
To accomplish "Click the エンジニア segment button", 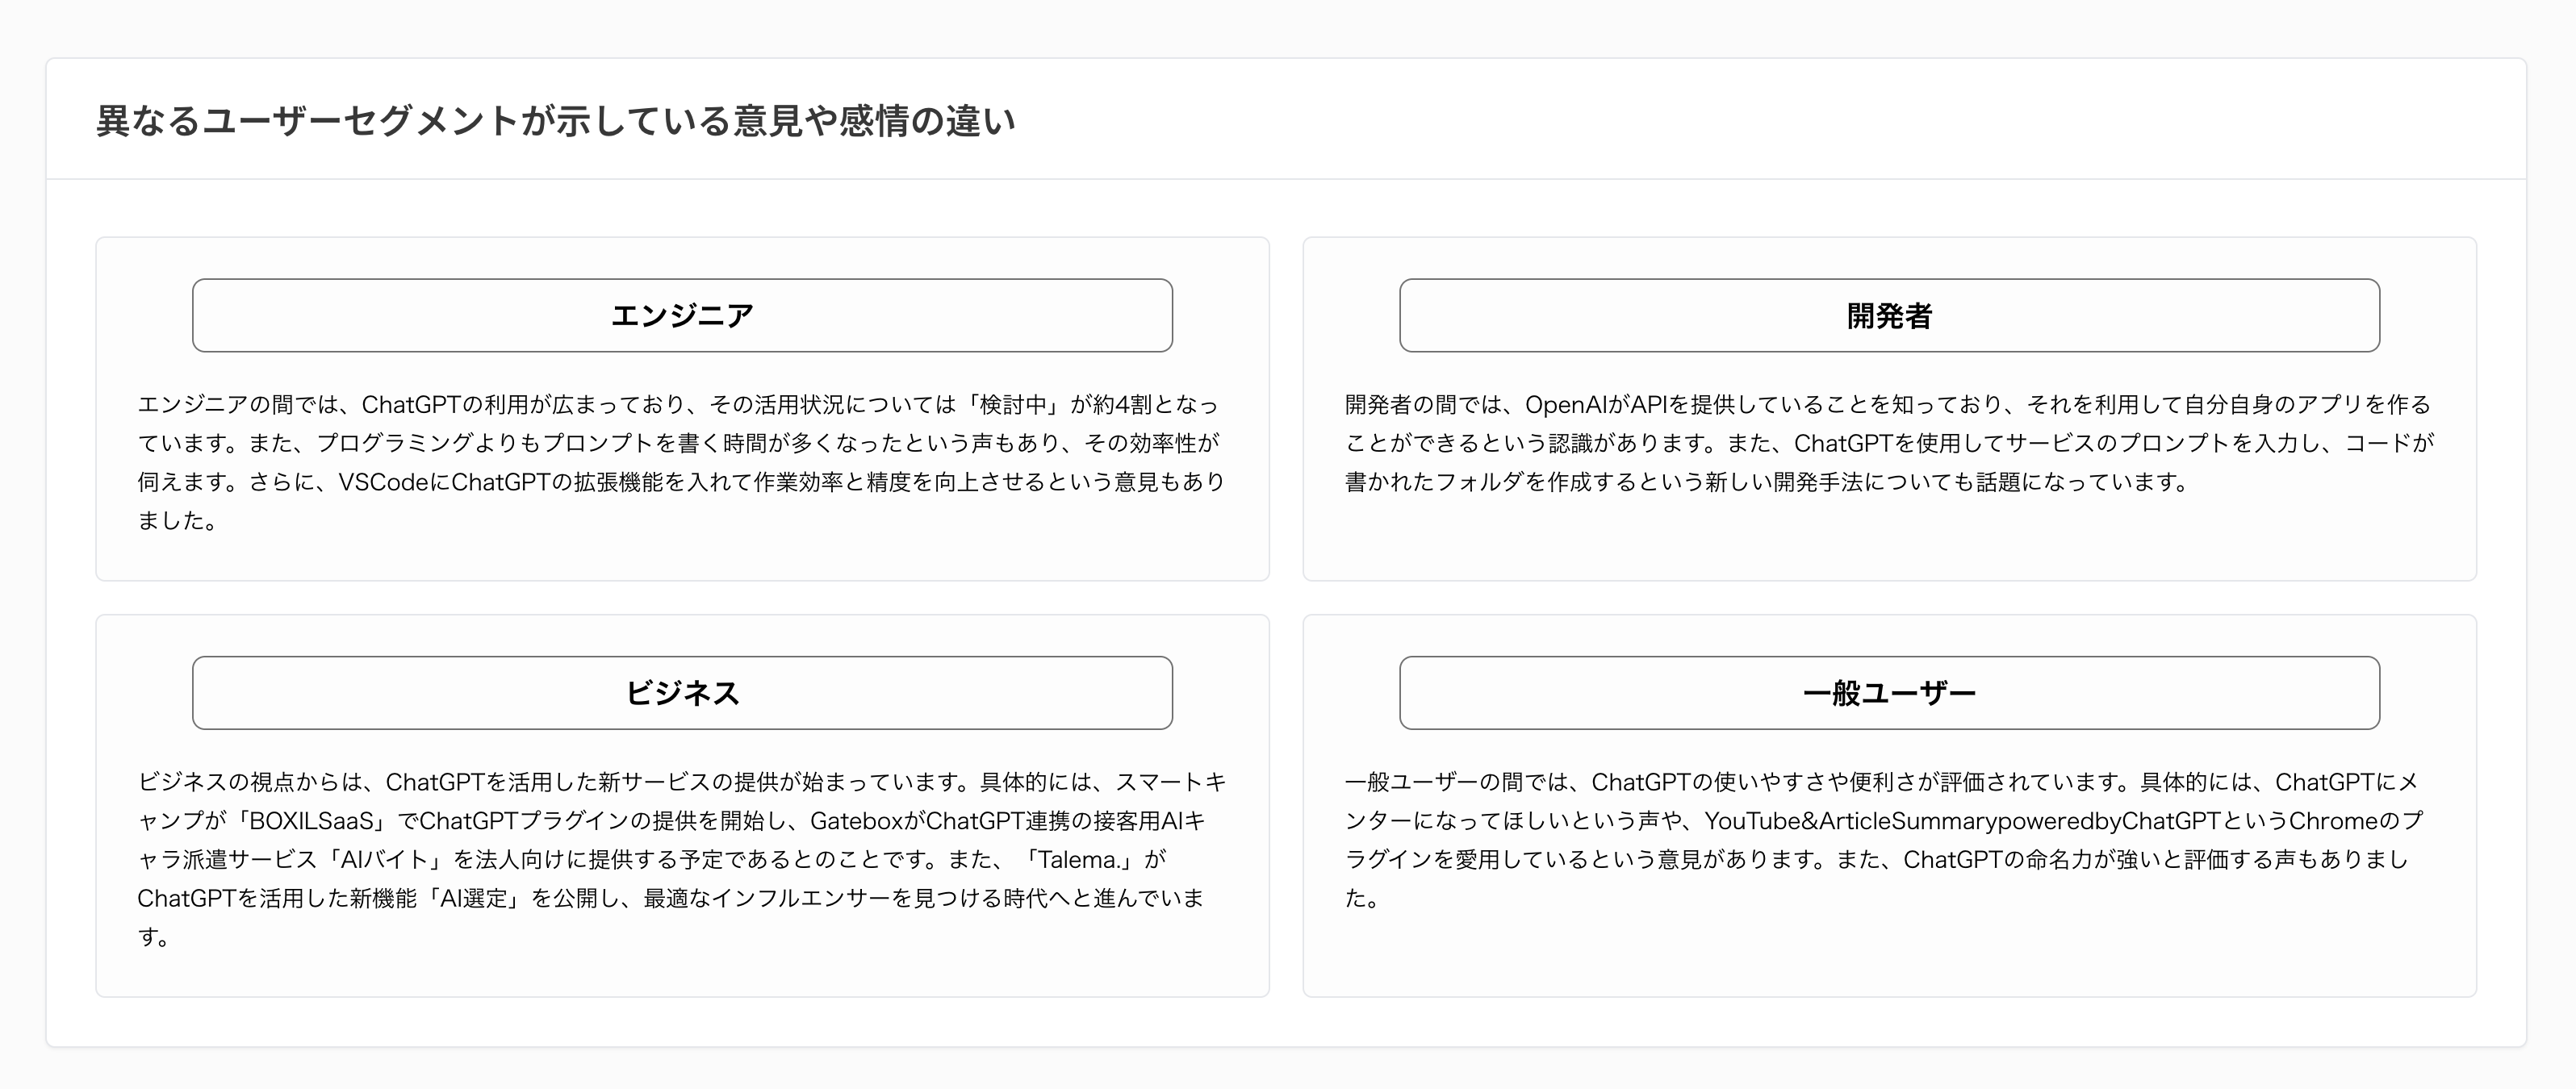I will (682, 315).
